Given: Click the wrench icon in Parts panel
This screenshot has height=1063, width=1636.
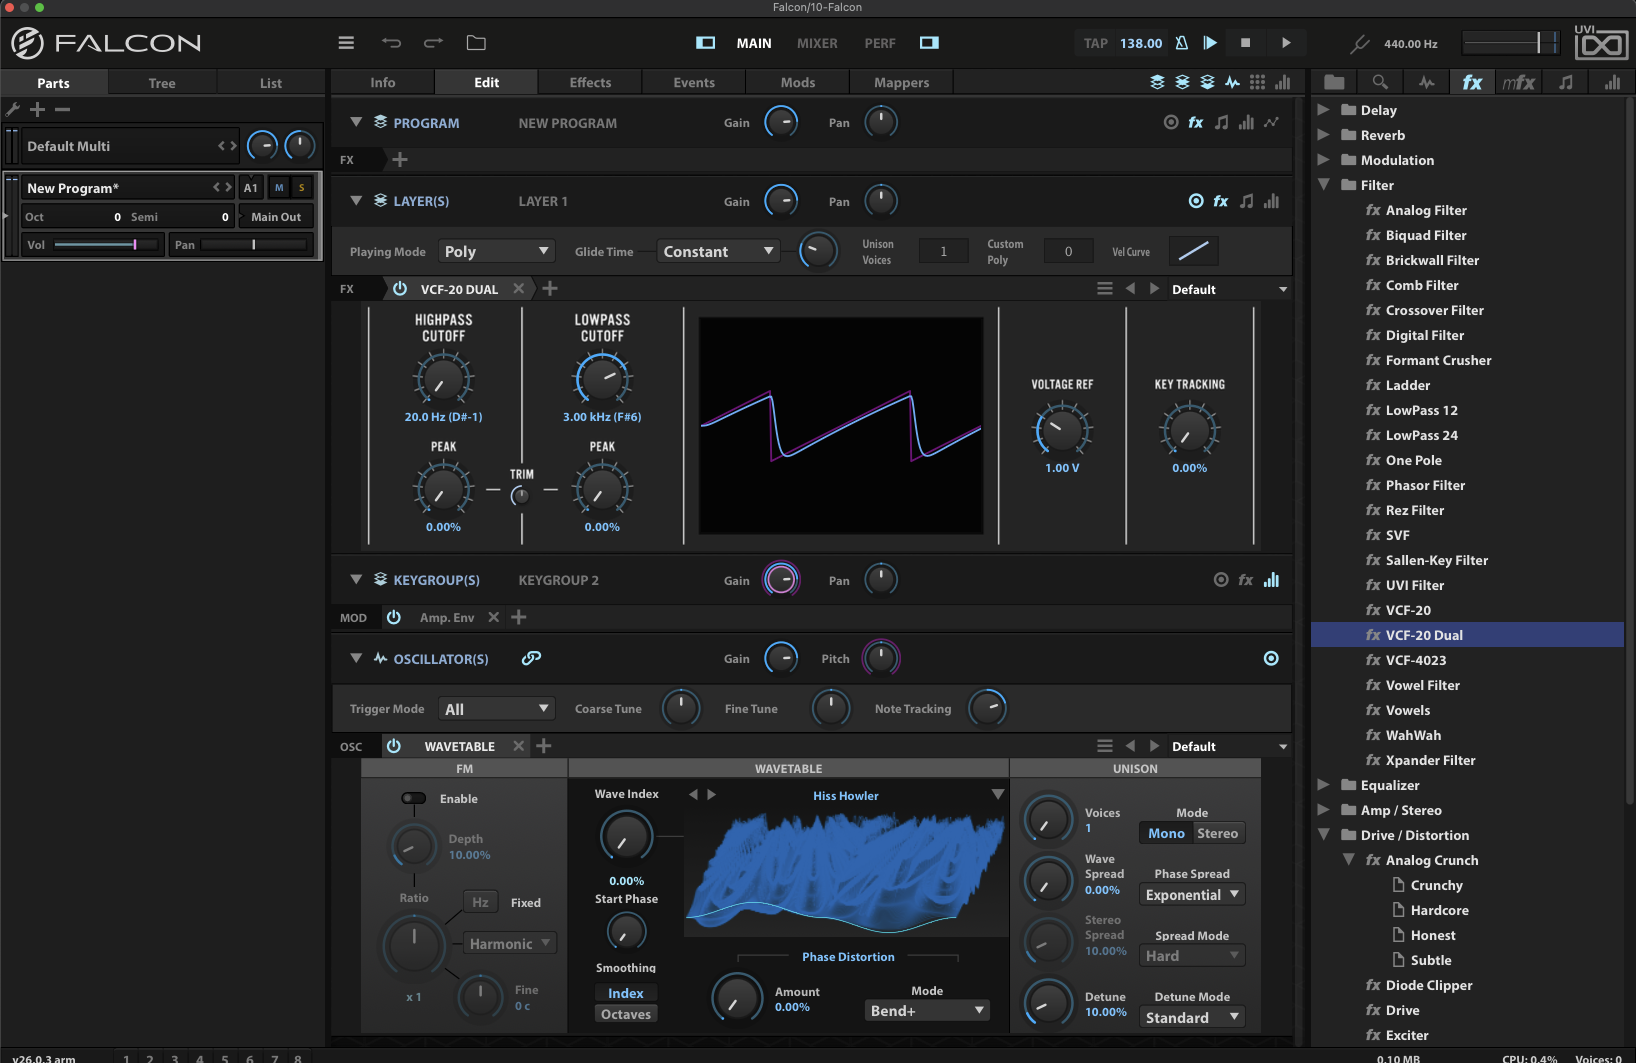Looking at the screenshot, I should point(13,110).
